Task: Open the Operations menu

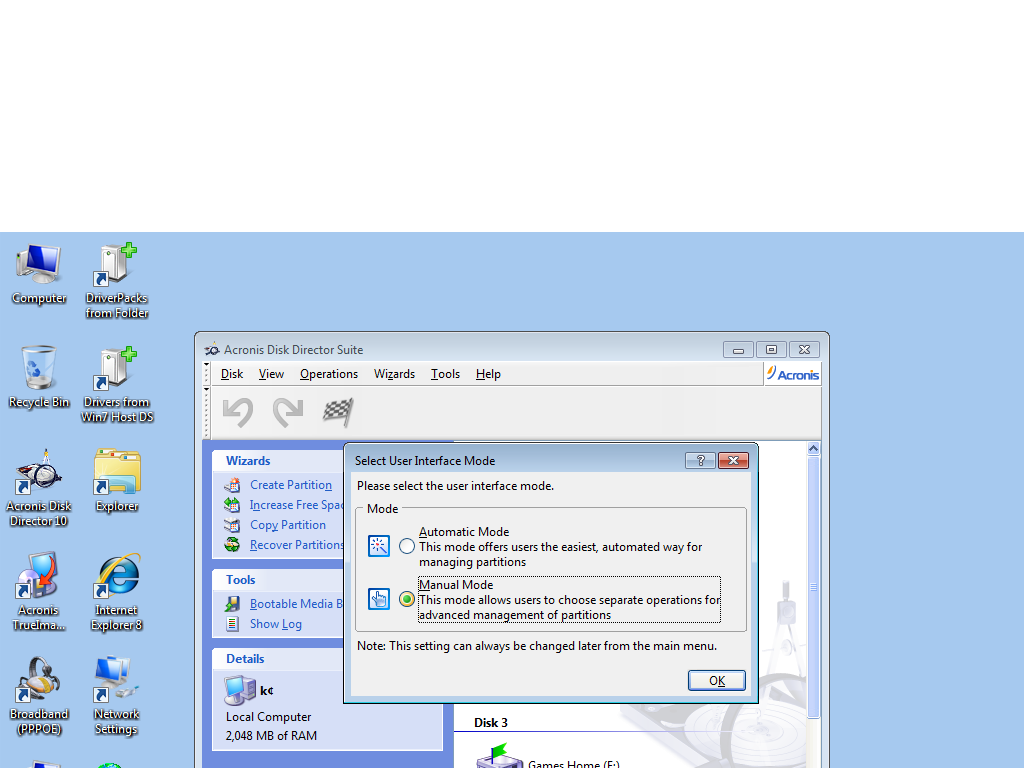Action: click(329, 374)
